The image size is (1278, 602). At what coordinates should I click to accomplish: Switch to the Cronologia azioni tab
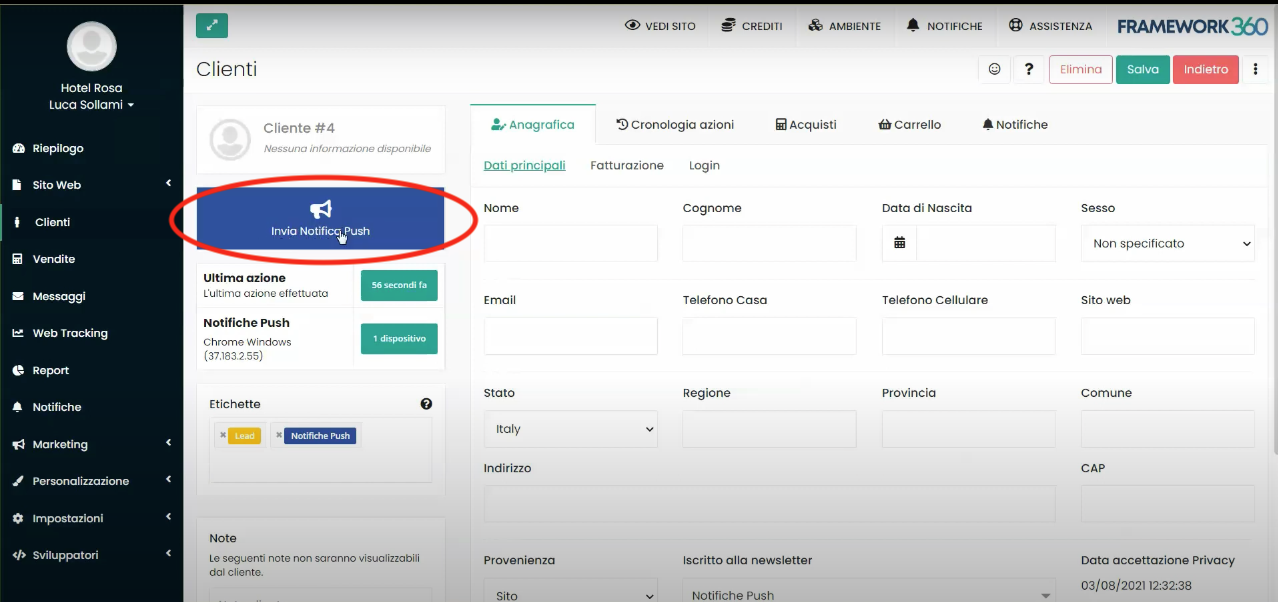pyautogui.click(x=675, y=125)
